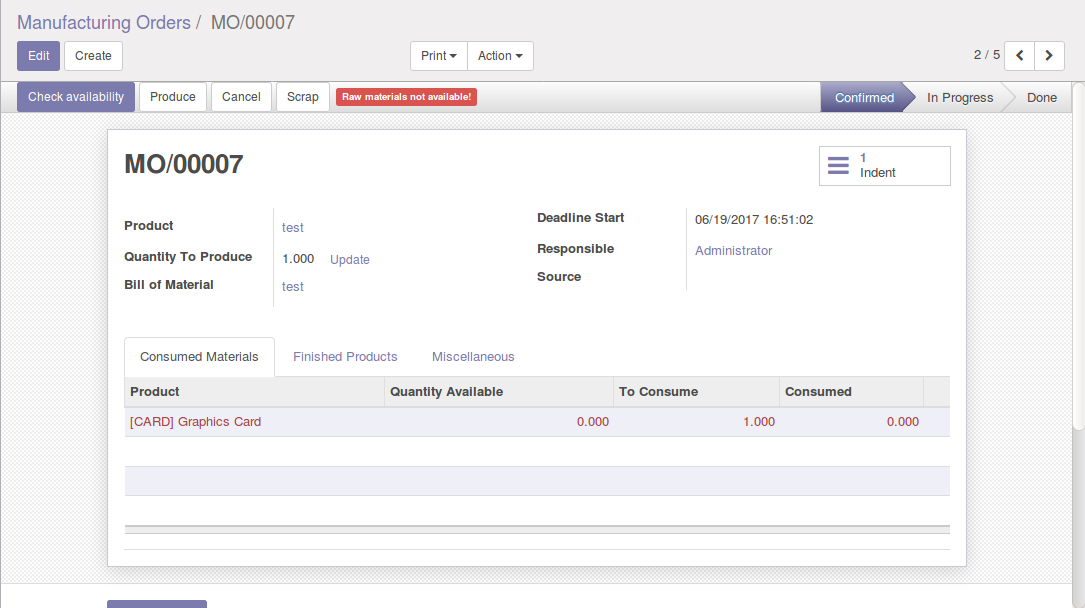Go to previous record arrow
The width and height of the screenshot is (1085, 608).
(x=1019, y=55)
